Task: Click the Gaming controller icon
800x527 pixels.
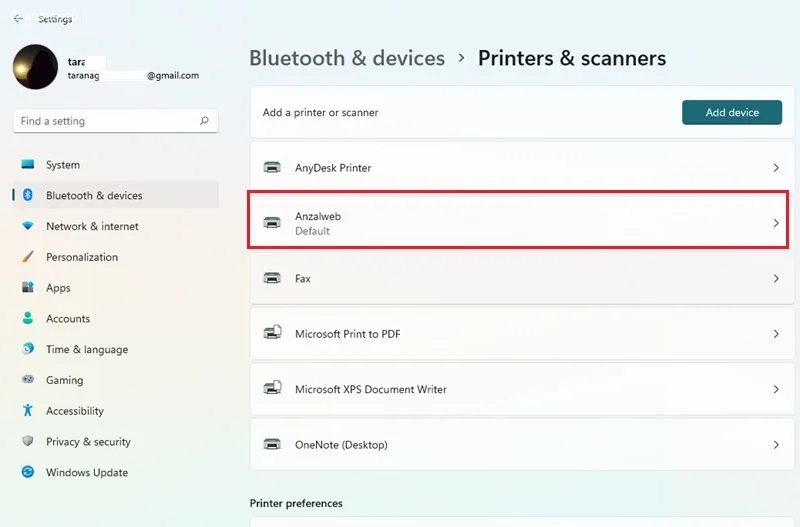Action: tap(28, 379)
